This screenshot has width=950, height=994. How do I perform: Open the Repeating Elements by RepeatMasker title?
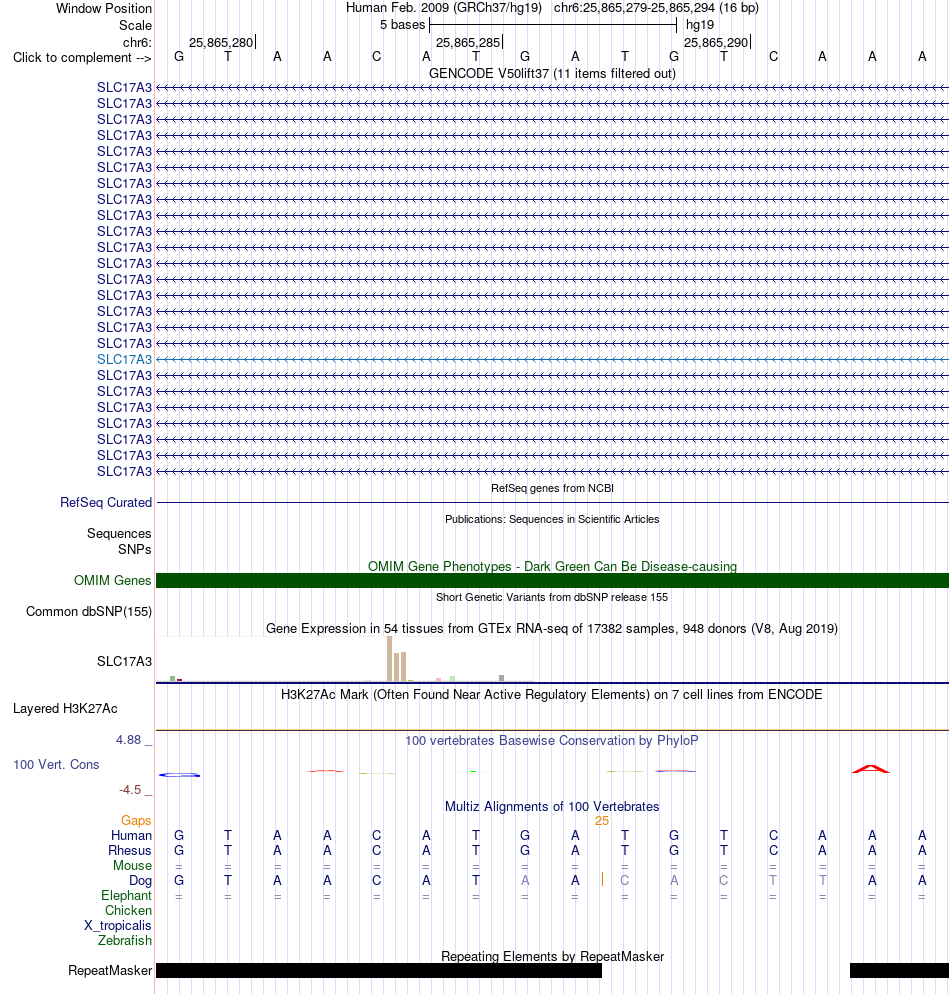tap(552, 956)
